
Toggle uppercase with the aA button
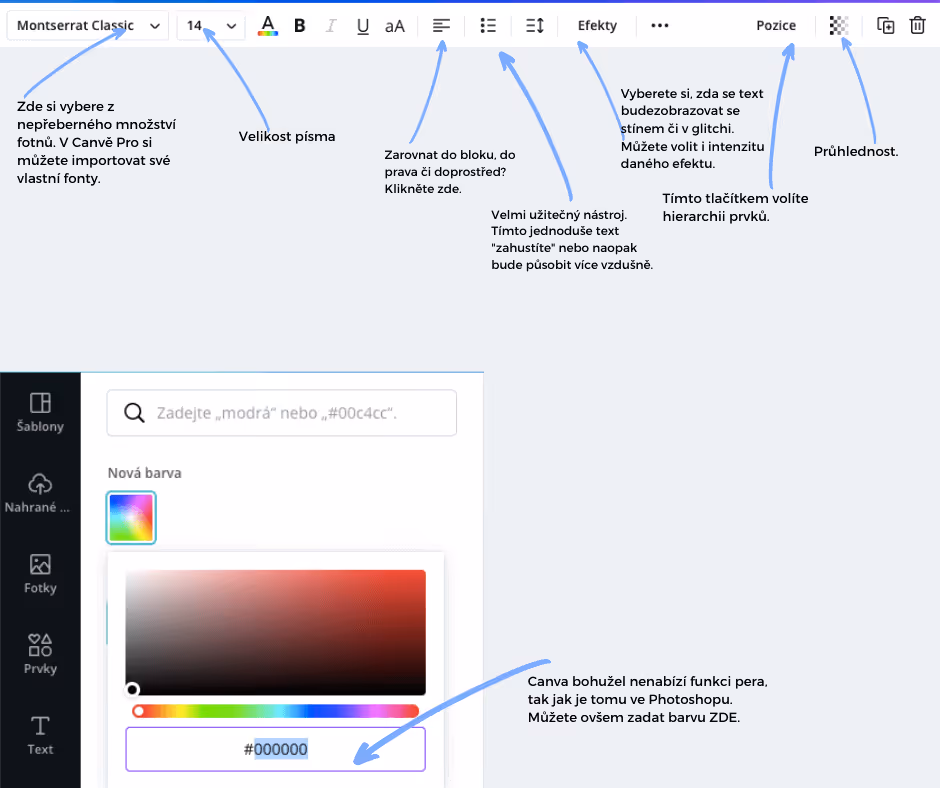[394, 25]
